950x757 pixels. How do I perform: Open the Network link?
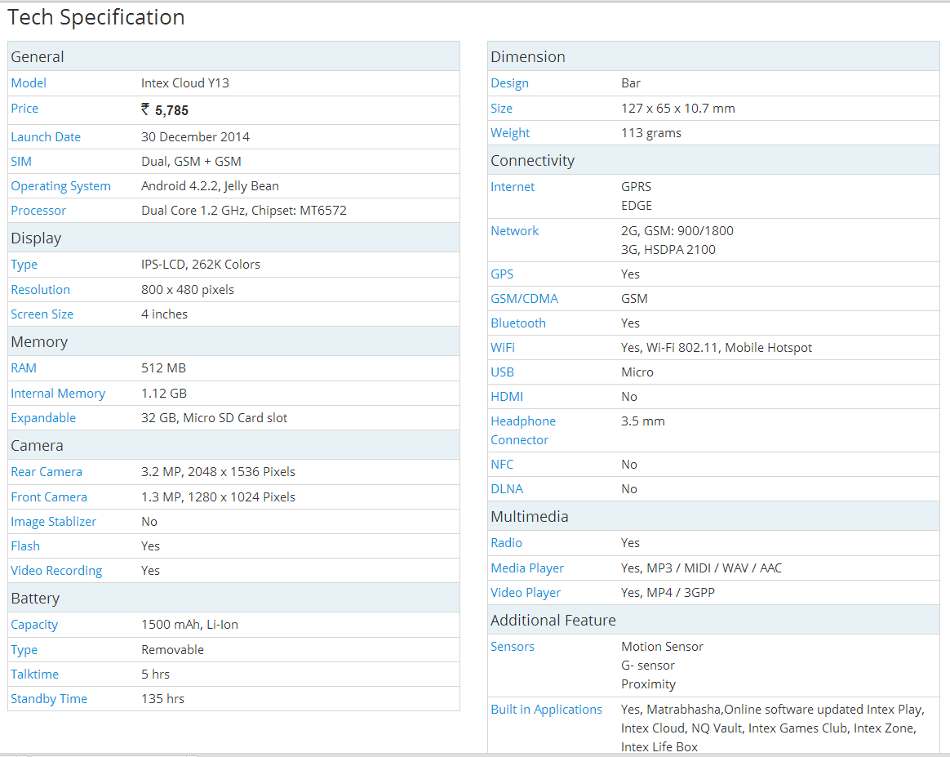coord(514,231)
